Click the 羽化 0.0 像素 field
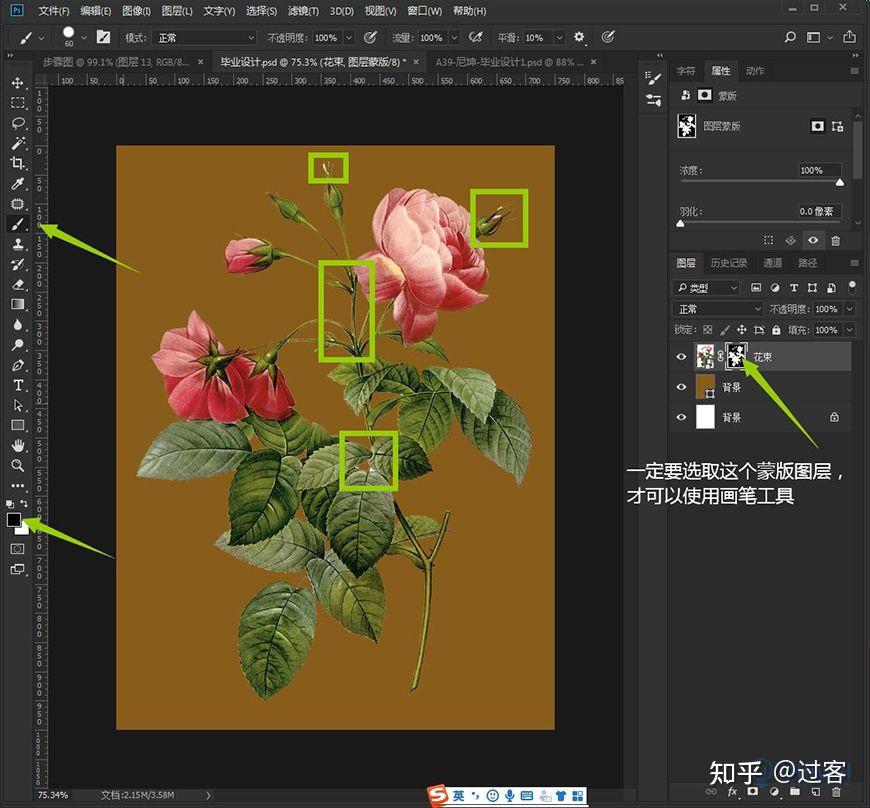Screen dimensions: 870x808 pyautogui.click(x=819, y=211)
